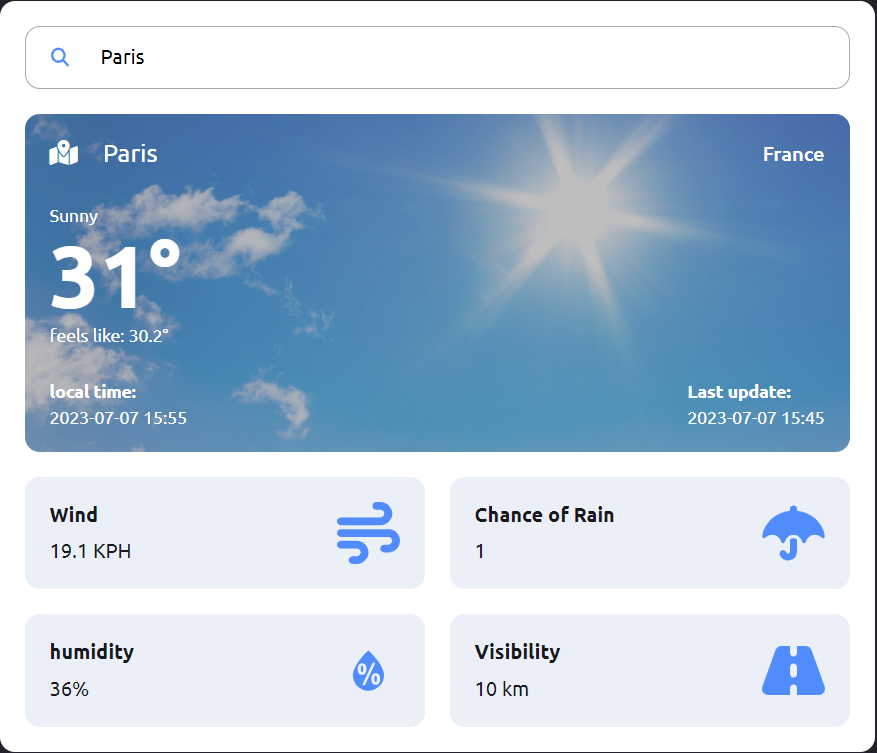Screen dimensions: 877x753
Task: Click the local time: label
Action: click(x=93, y=392)
